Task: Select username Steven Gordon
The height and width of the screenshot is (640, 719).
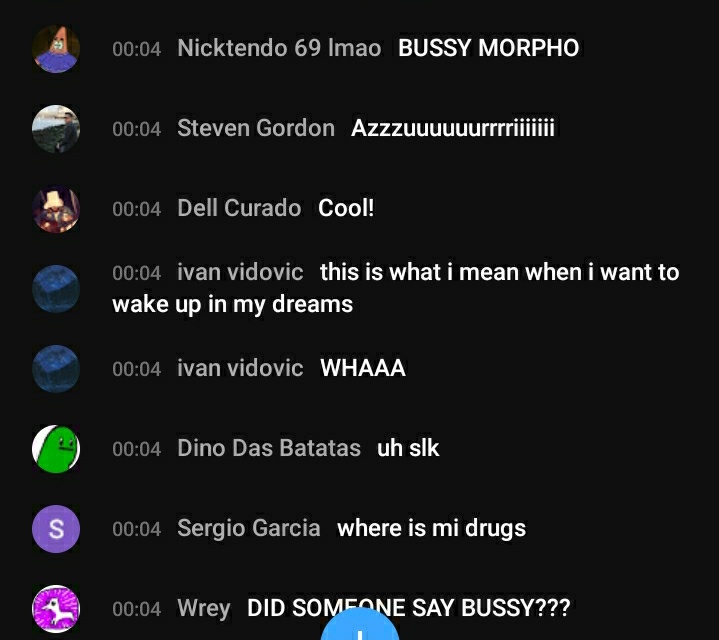Action: coord(256,128)
